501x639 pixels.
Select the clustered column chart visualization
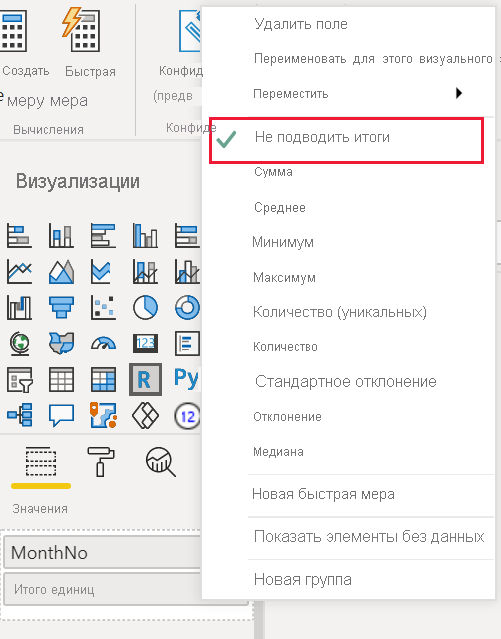tap(145, 236)
